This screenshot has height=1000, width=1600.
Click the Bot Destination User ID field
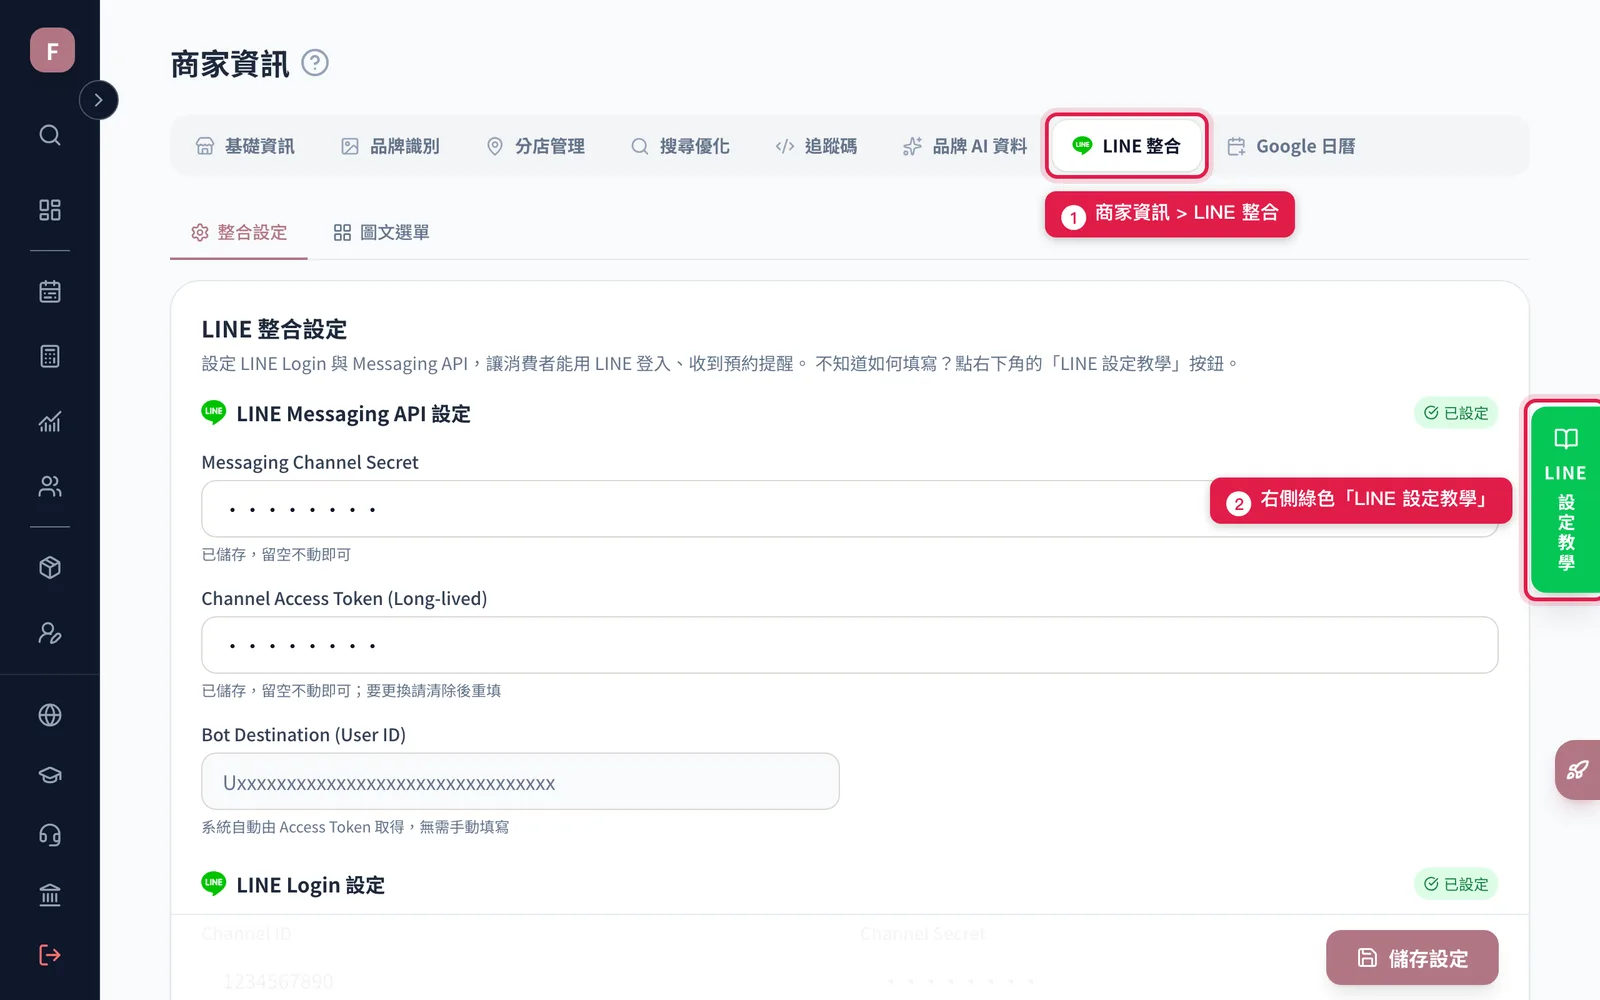[x=520, y=781]
